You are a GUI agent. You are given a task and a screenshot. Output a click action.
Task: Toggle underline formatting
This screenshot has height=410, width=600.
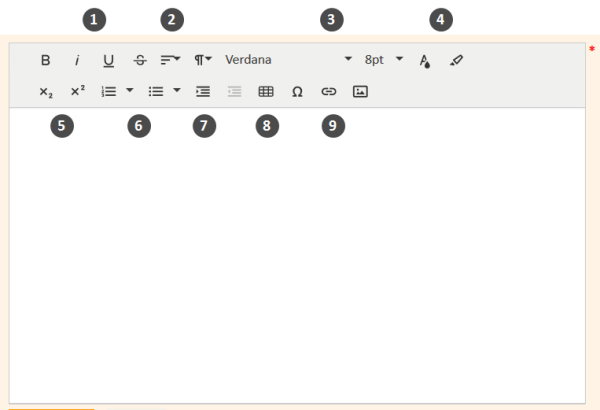pyautogui.click(x=108, y=60)
